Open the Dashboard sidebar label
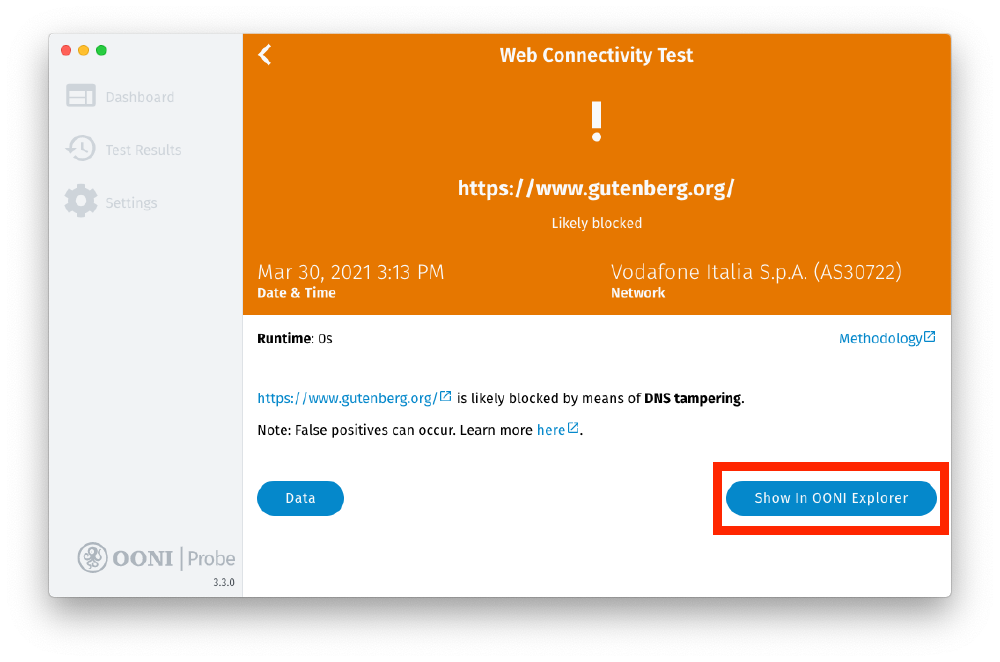 click(139, 97)
